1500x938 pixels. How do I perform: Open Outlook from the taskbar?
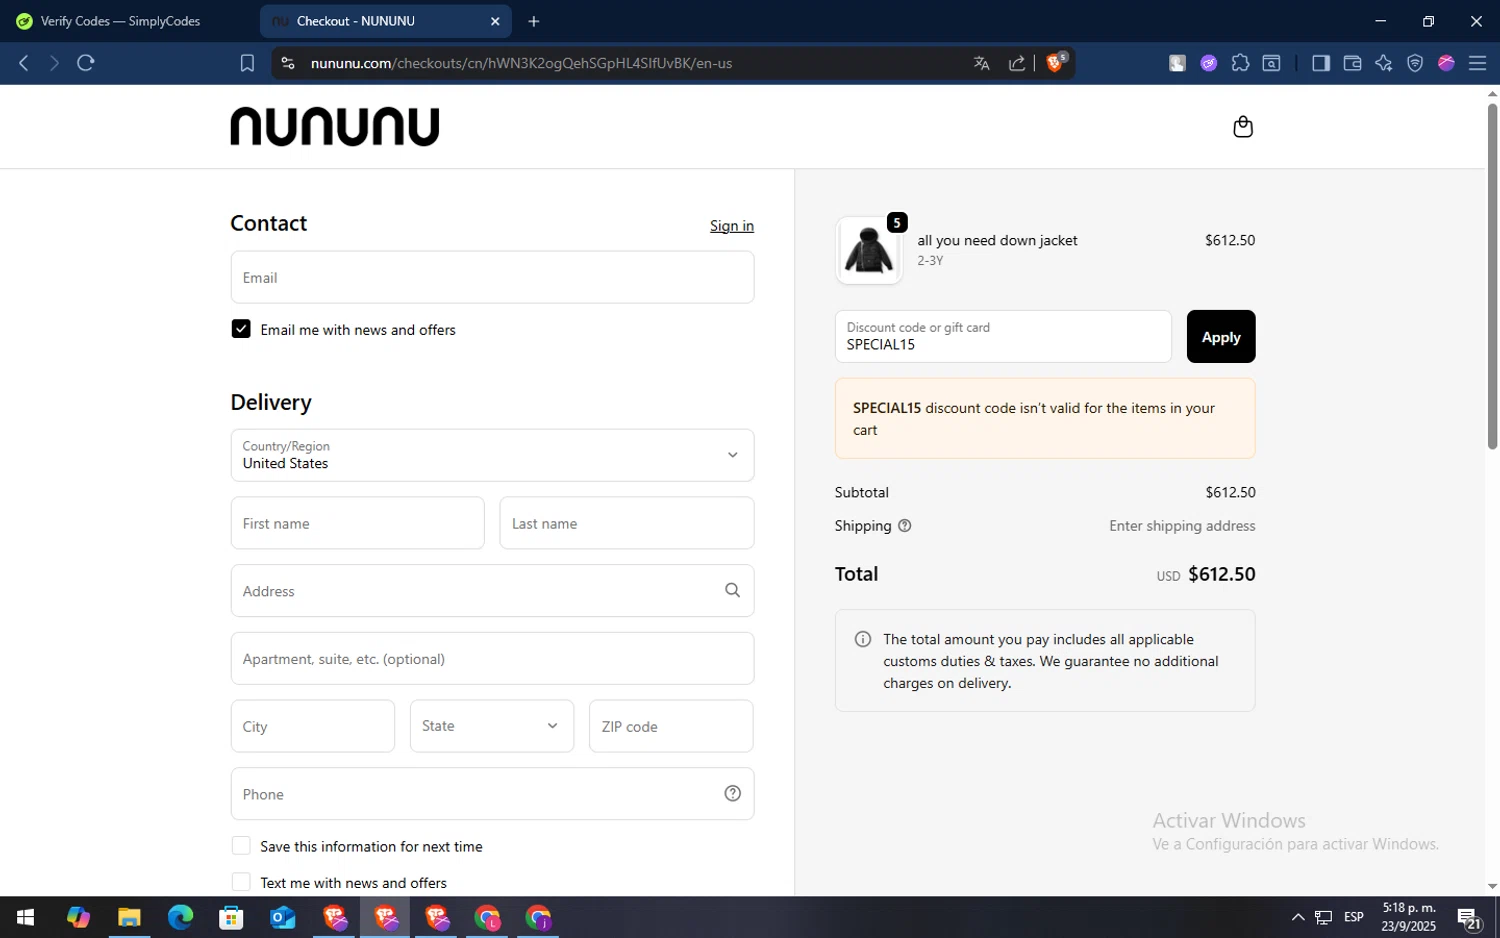click(x=283, y=917)
